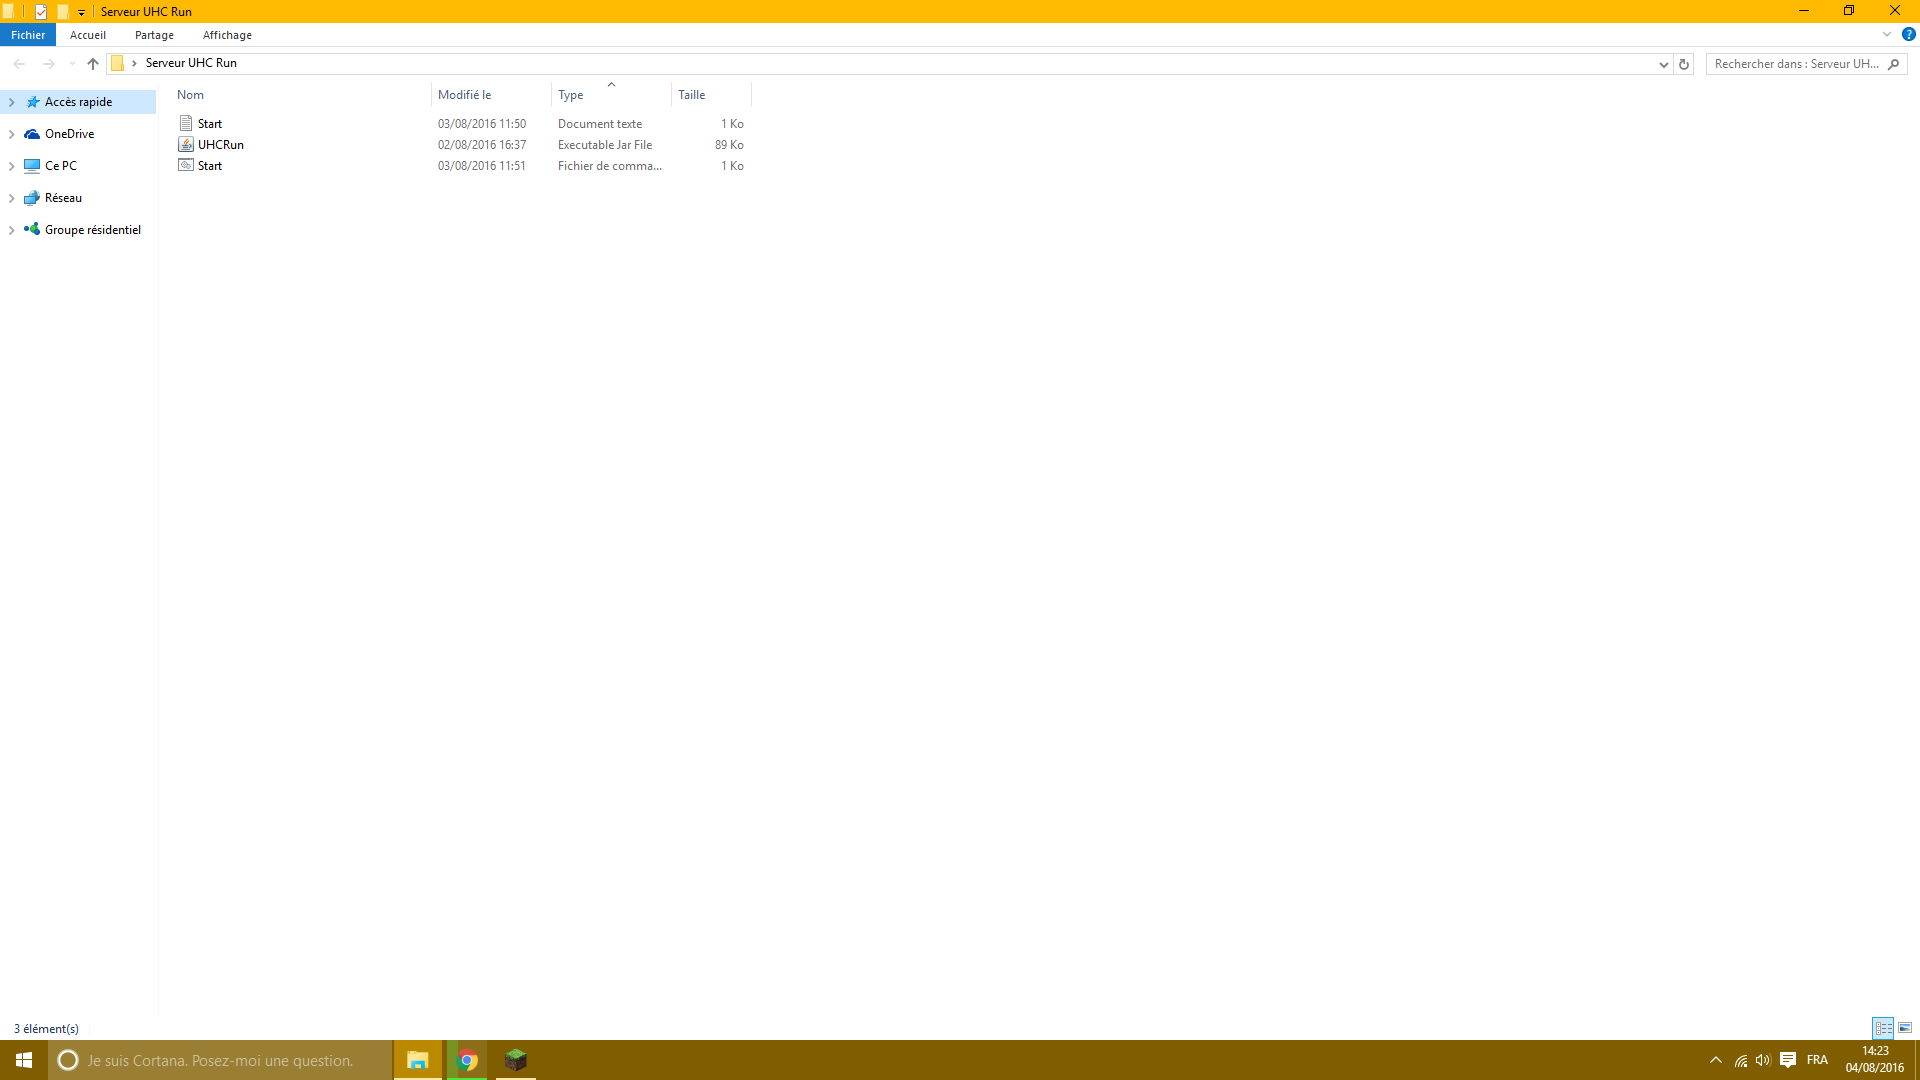Click the search magnifier icon
Viewport: 1920px width, 1080px height.
coord(1894,64)
